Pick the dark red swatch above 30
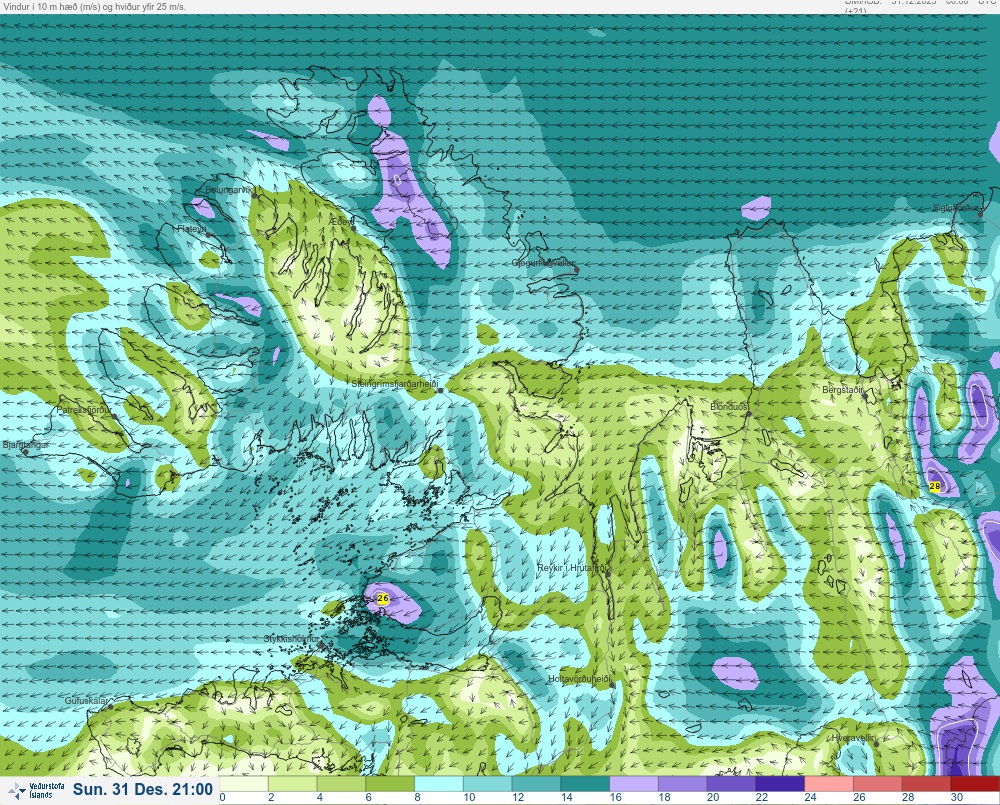The height and width of the screenshot is (805, 1000). 975,783
